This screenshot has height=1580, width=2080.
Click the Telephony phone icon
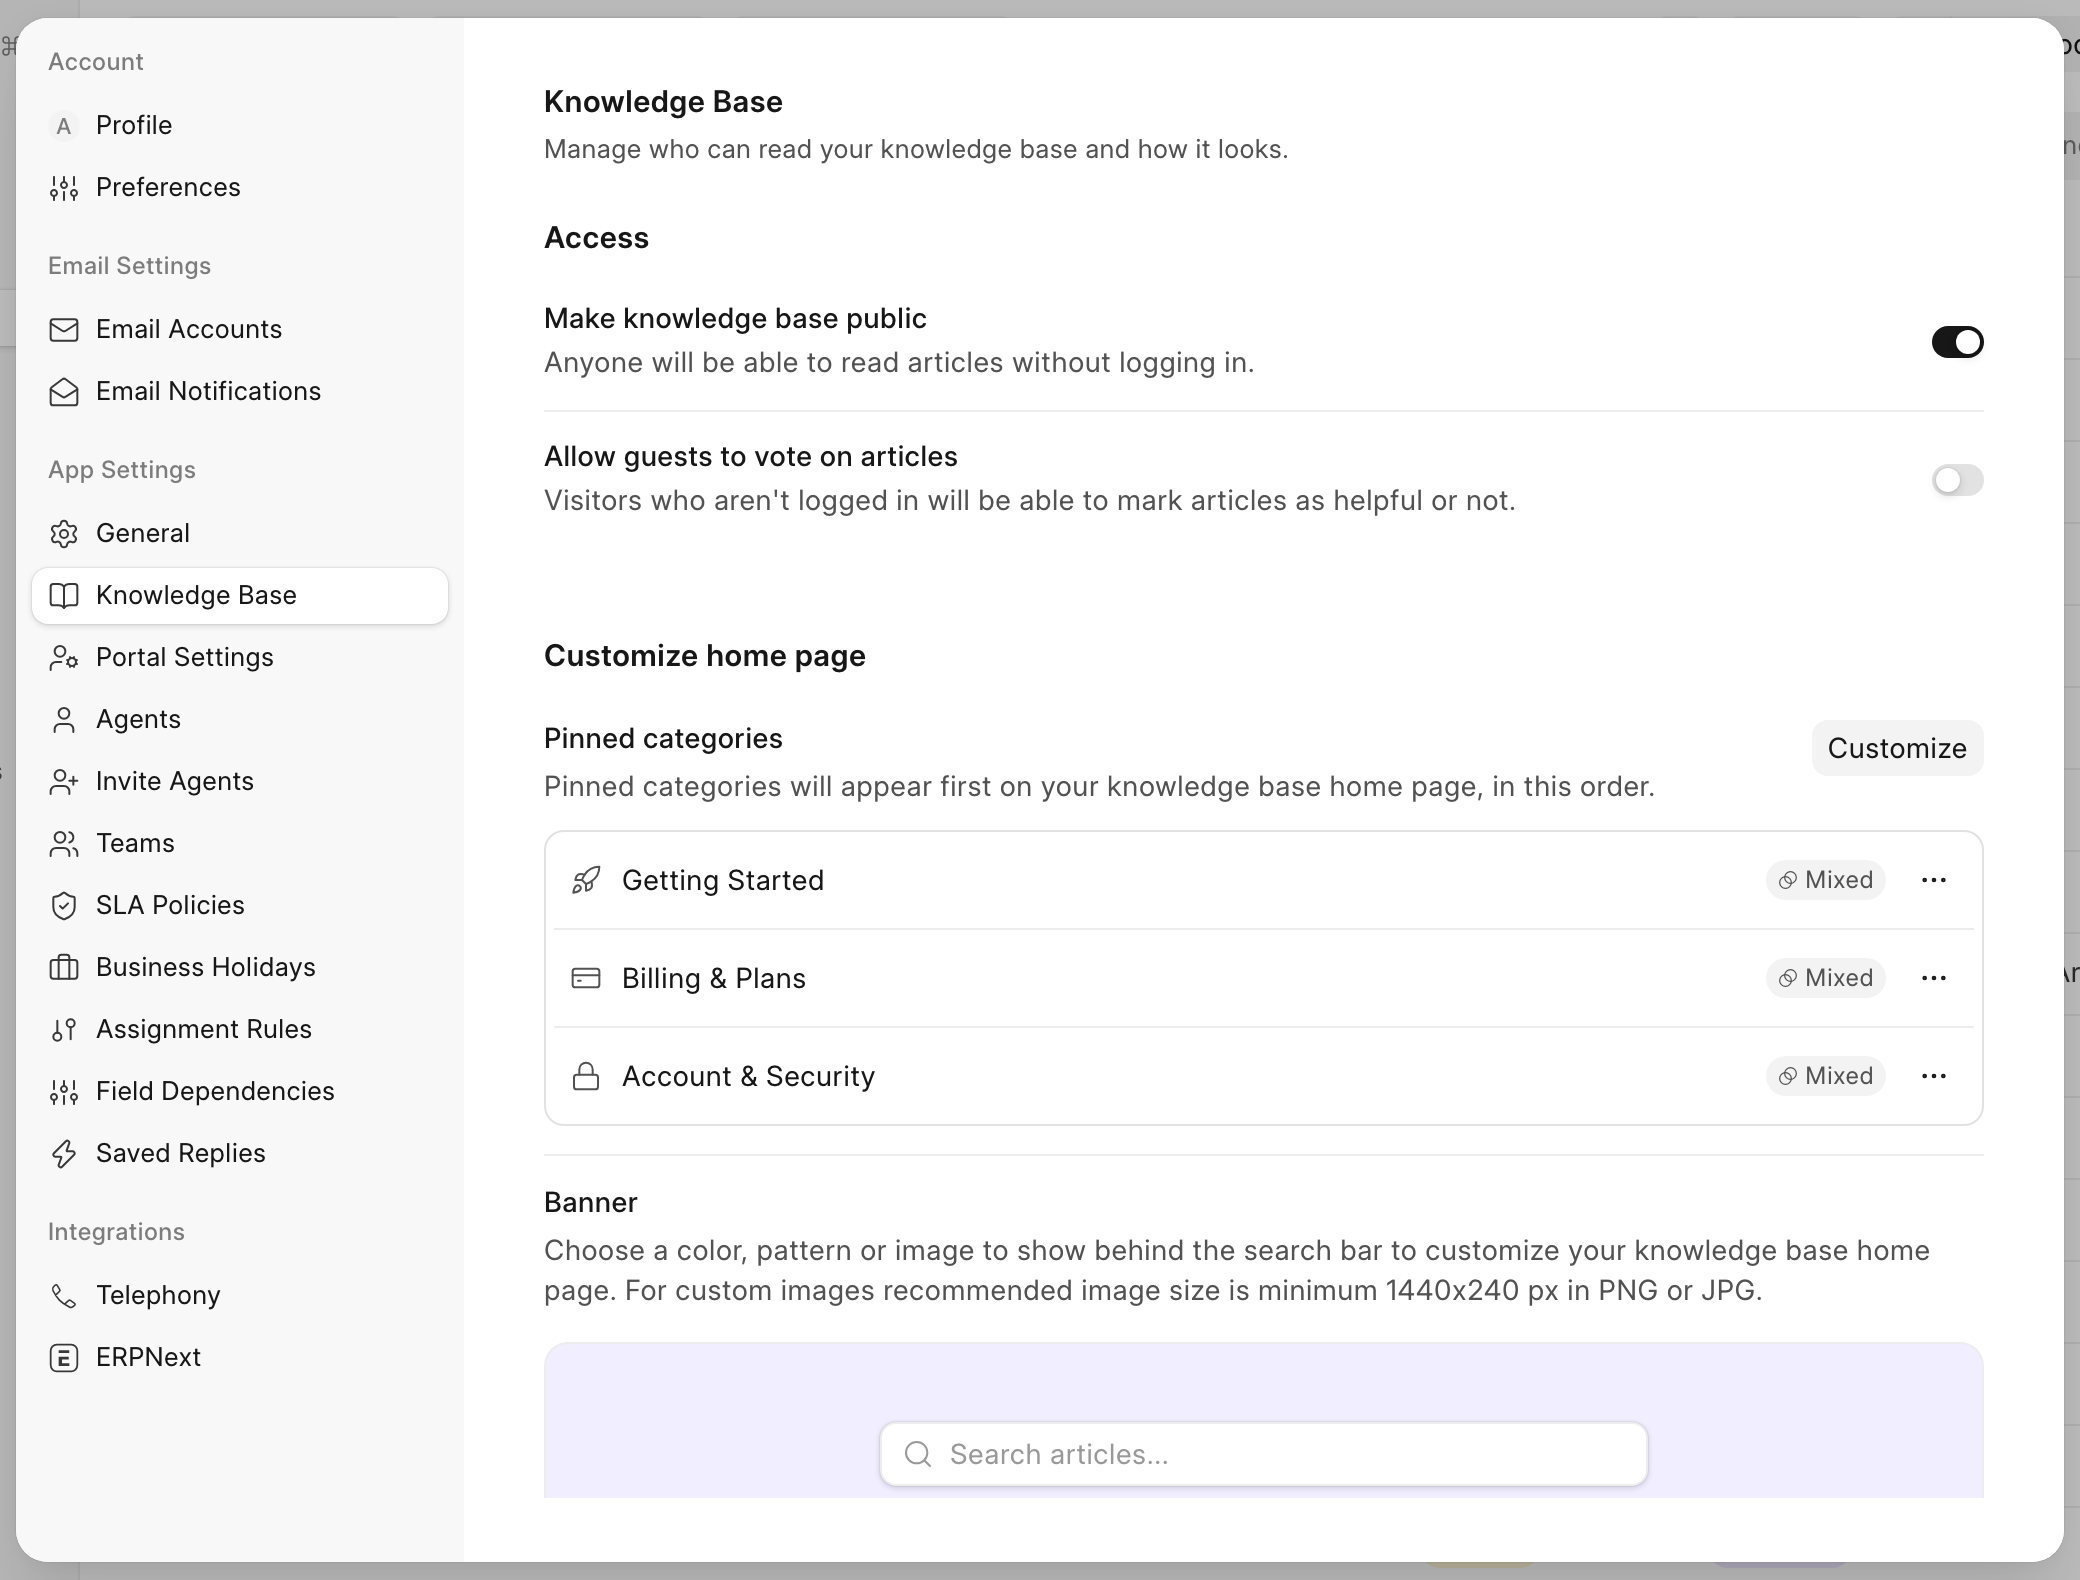(x=64, y=1296)
